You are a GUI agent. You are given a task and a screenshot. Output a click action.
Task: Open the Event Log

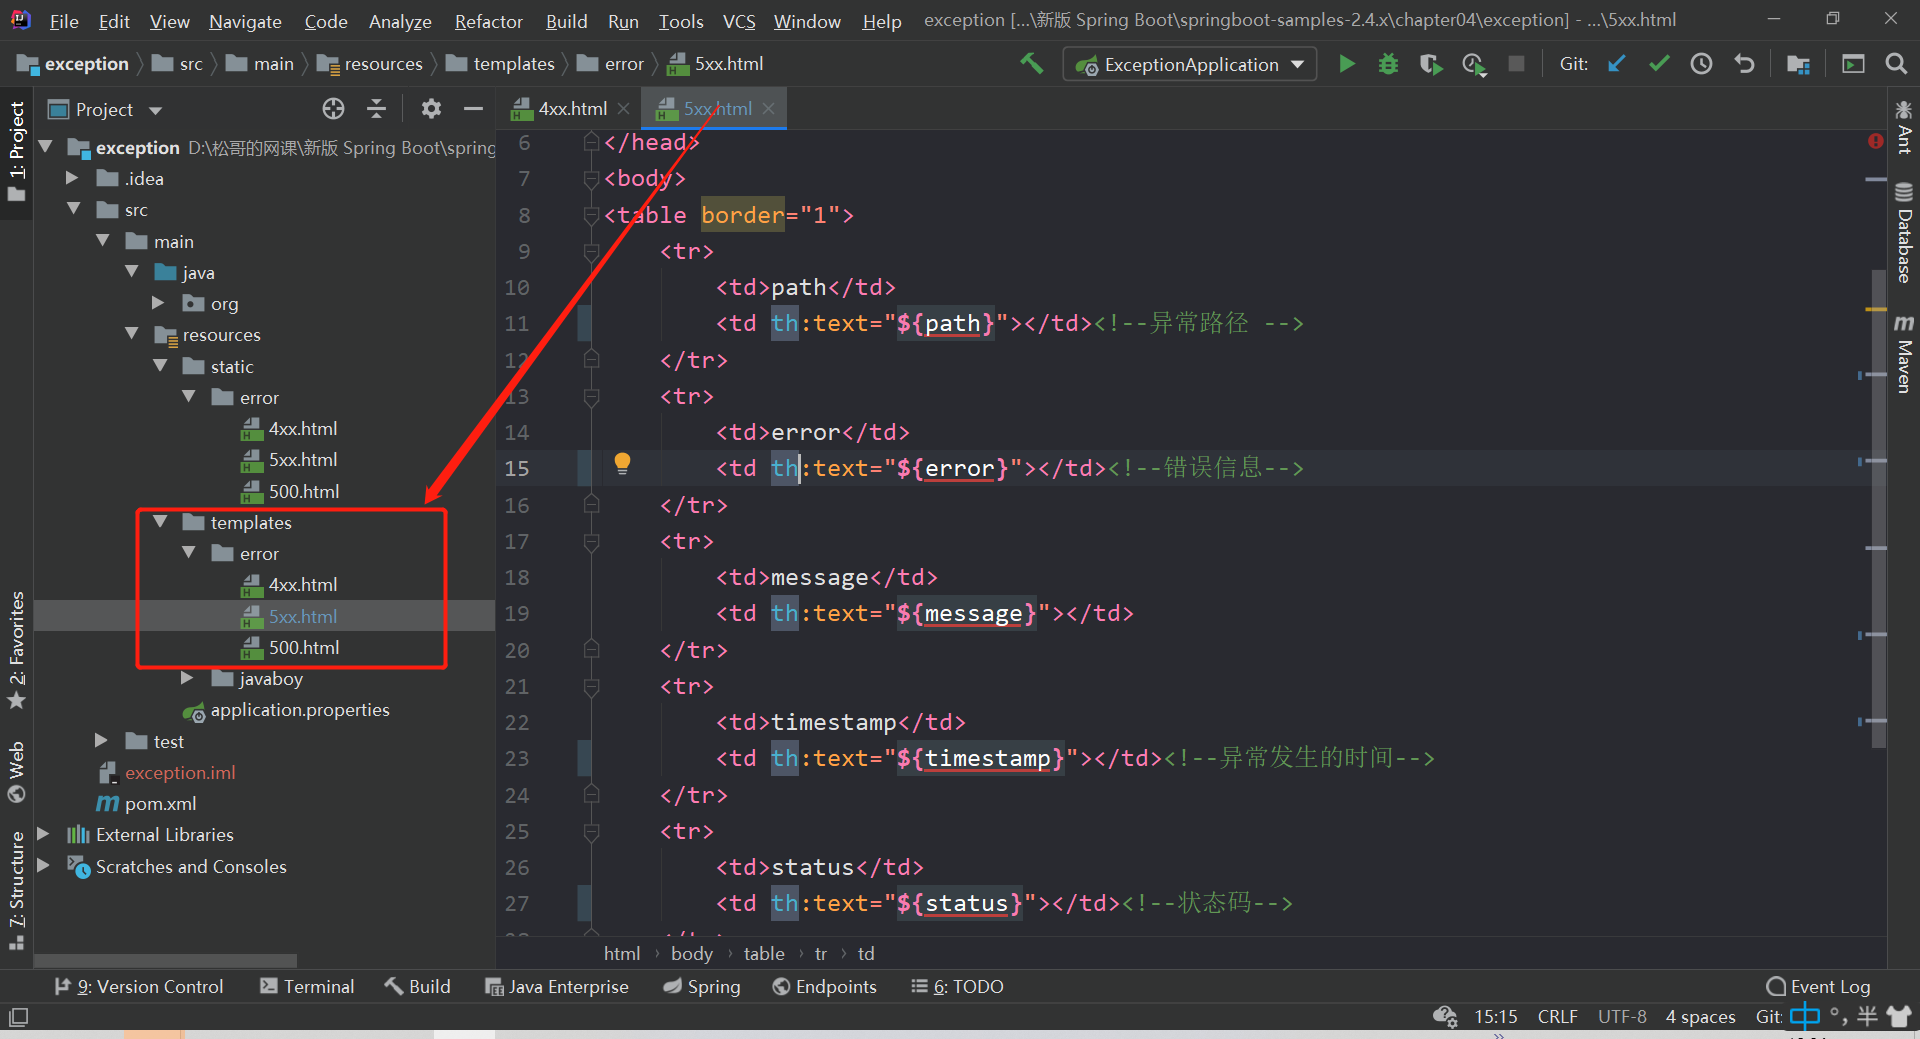point(1819,987)
